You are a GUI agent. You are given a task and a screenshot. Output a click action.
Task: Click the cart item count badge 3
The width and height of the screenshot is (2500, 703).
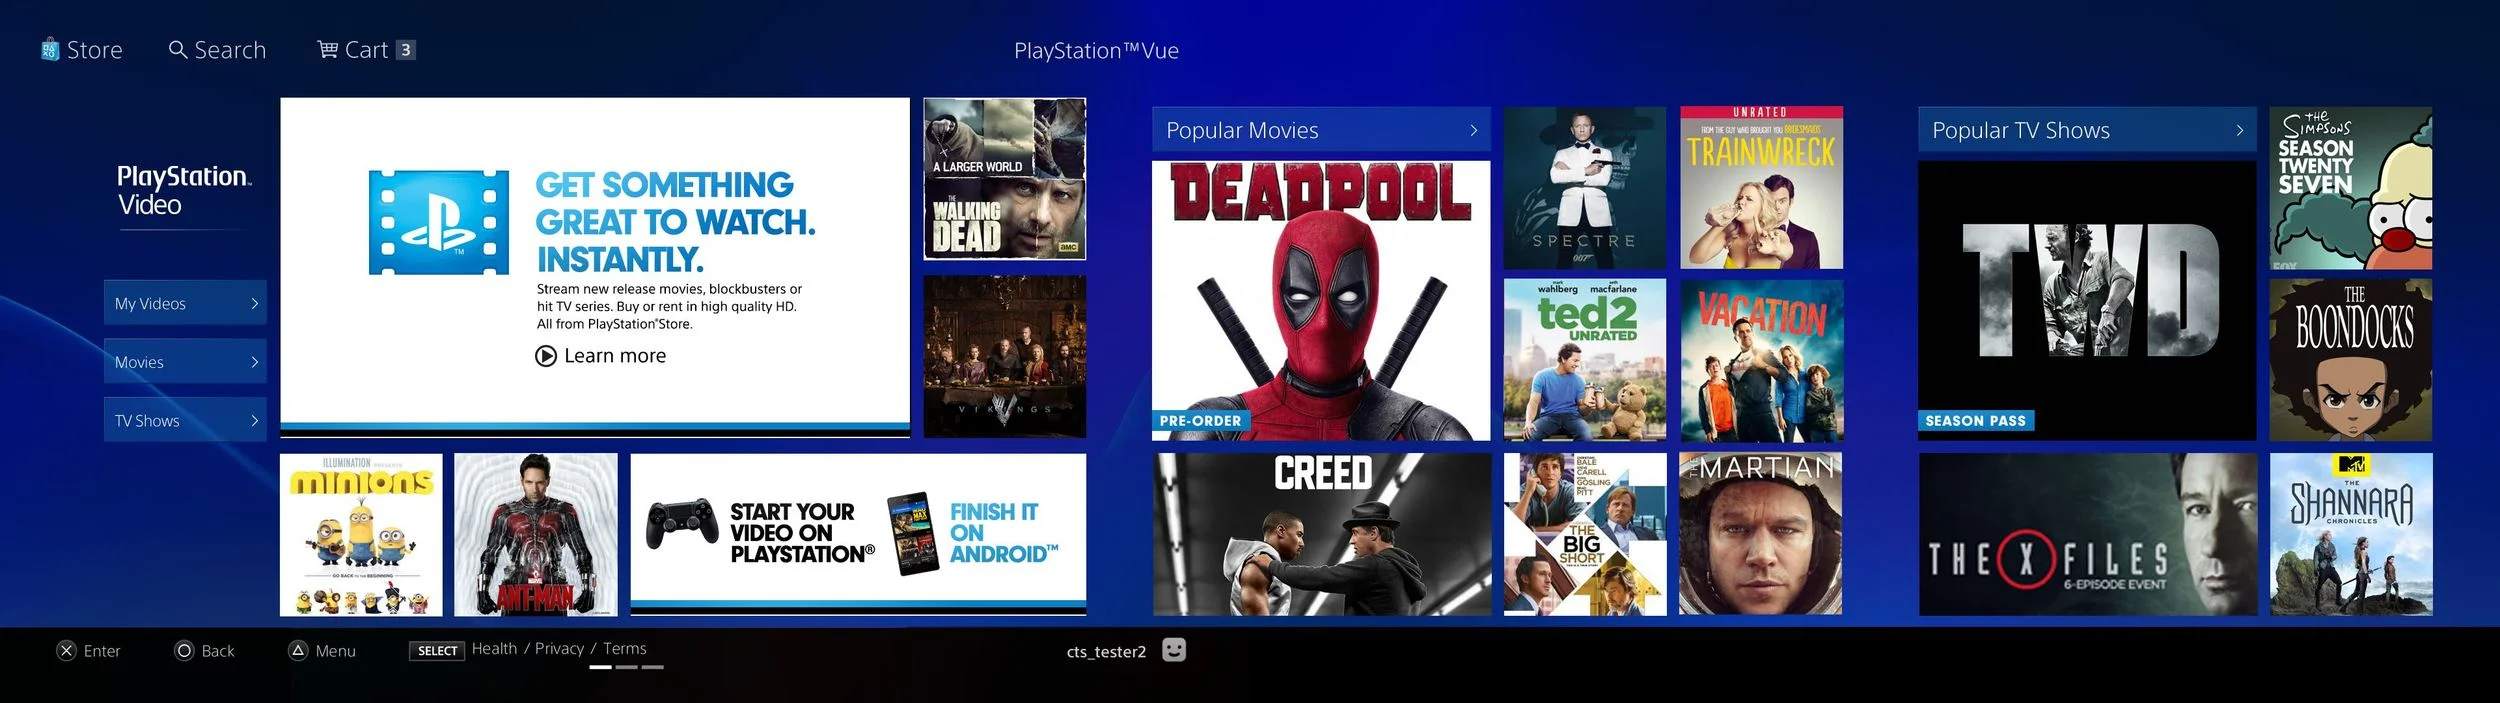[x=405, y=50]
